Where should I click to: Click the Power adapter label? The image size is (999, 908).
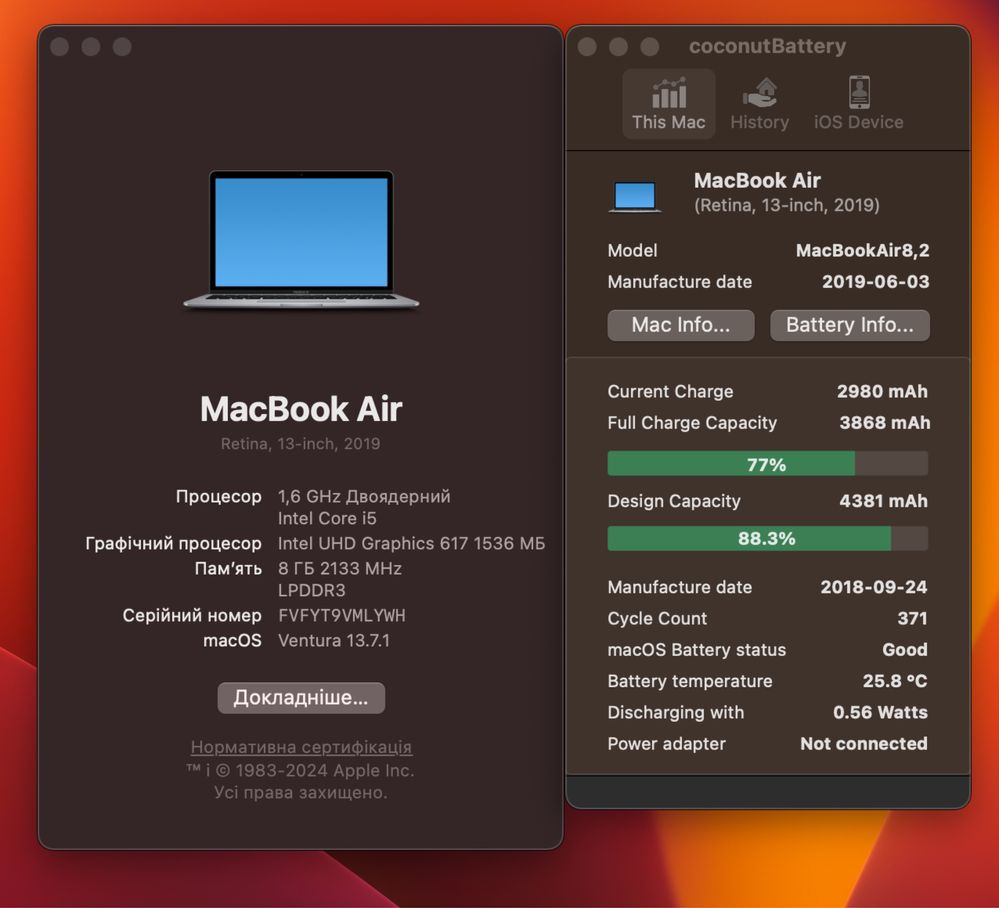666,744
